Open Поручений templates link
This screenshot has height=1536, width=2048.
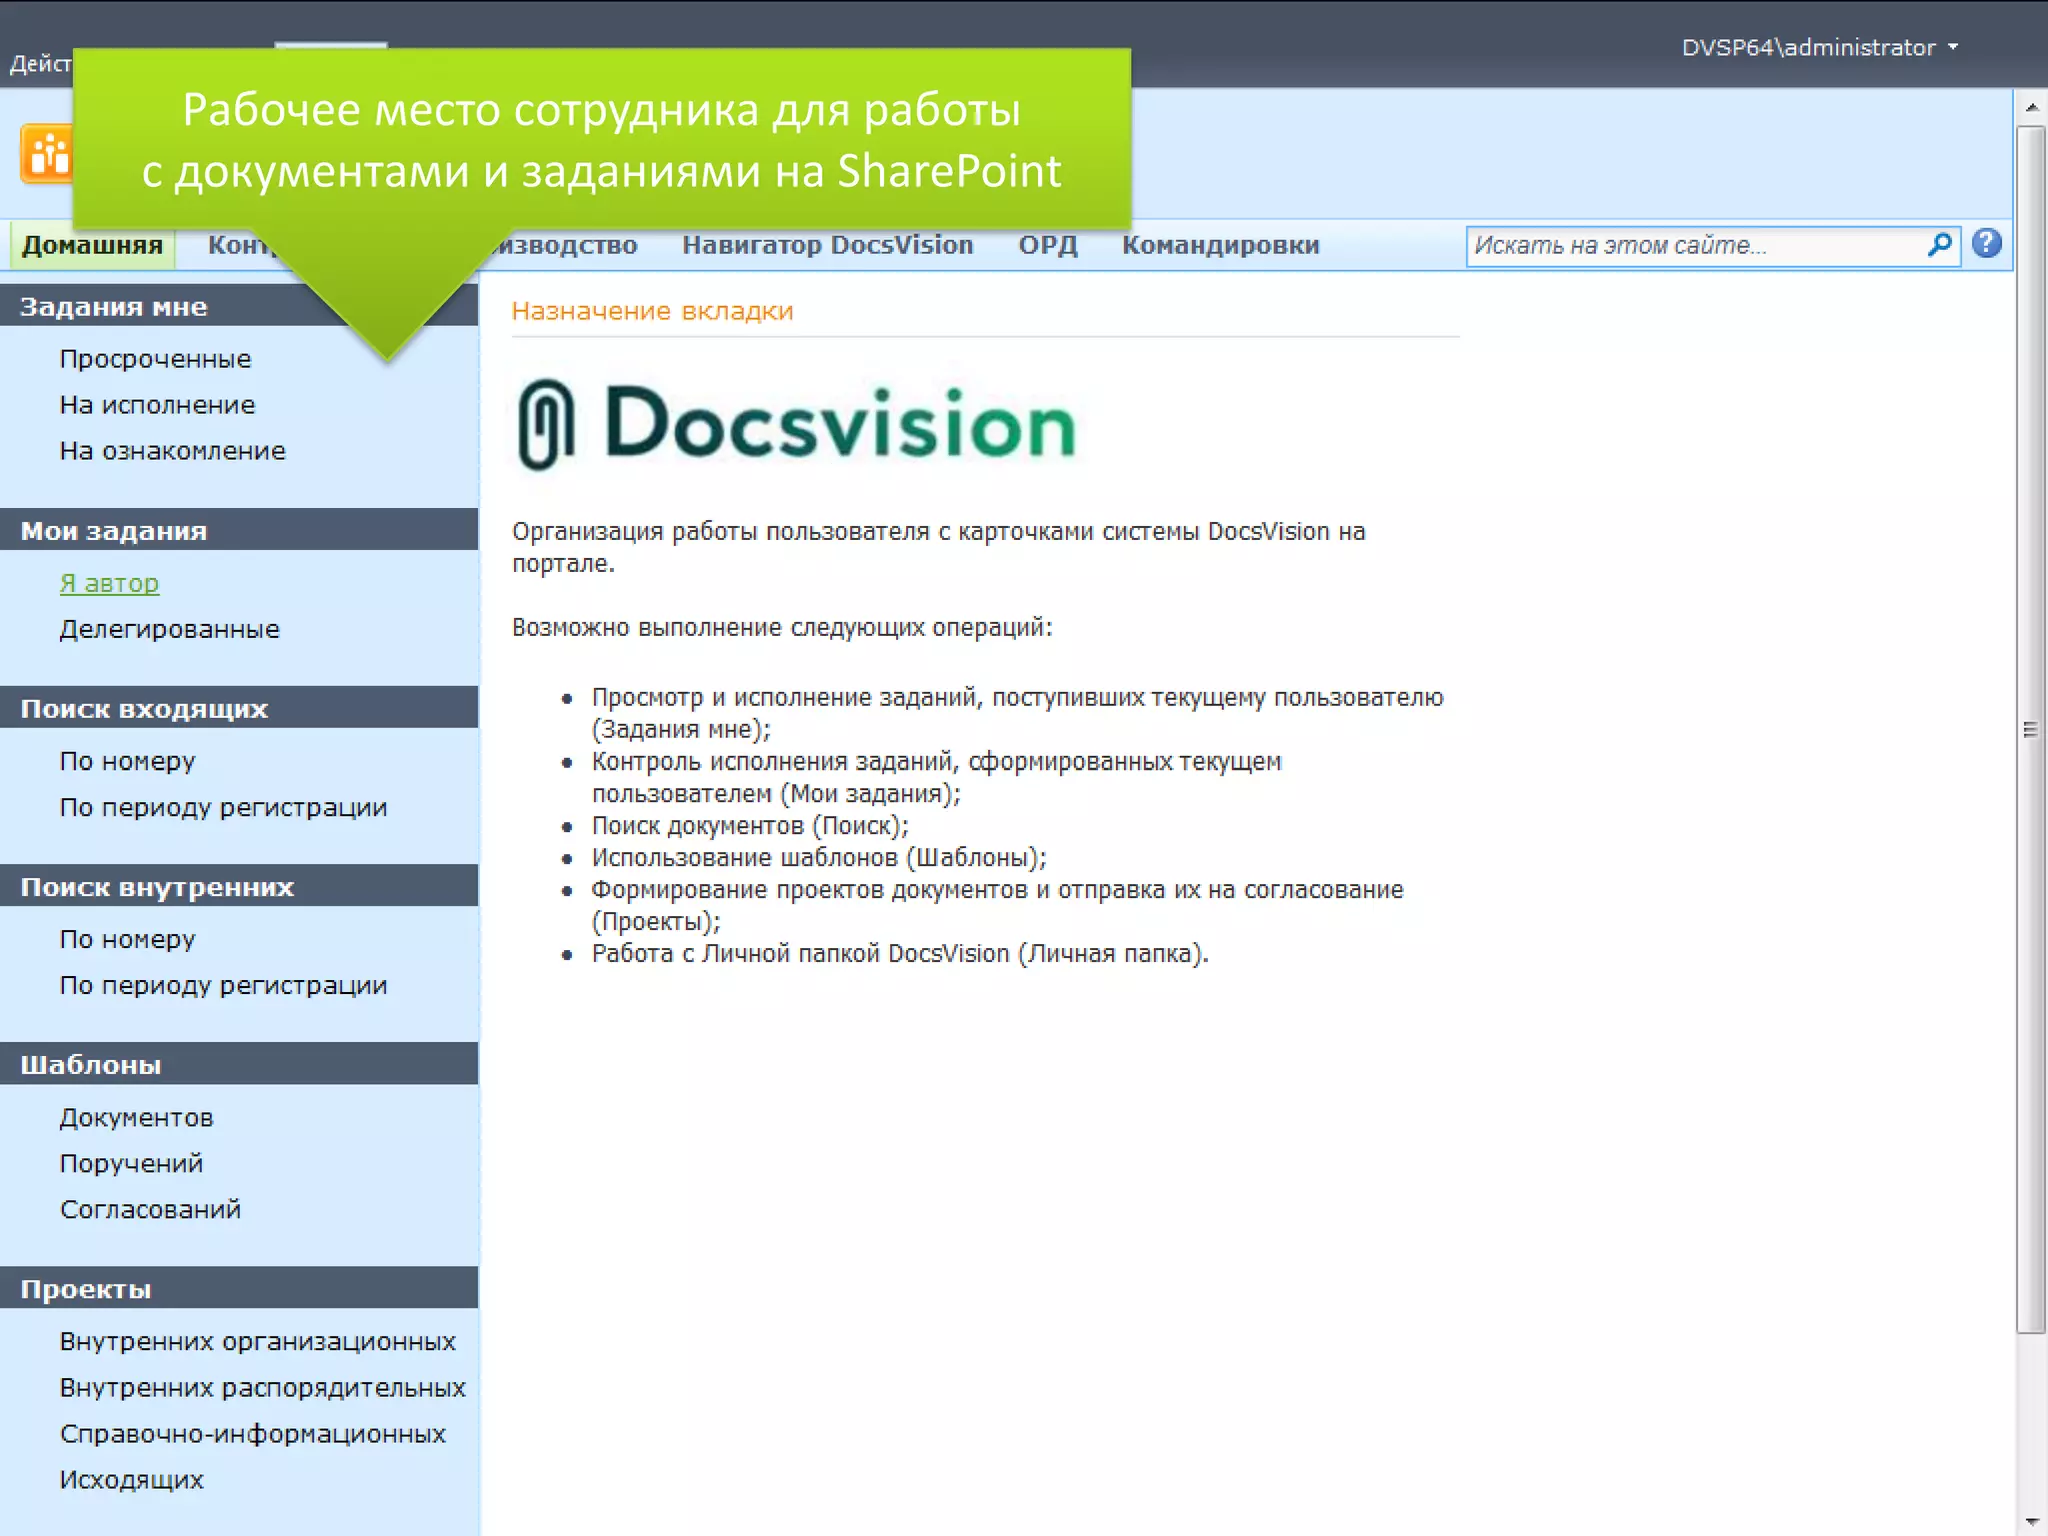coord(131,1163)
